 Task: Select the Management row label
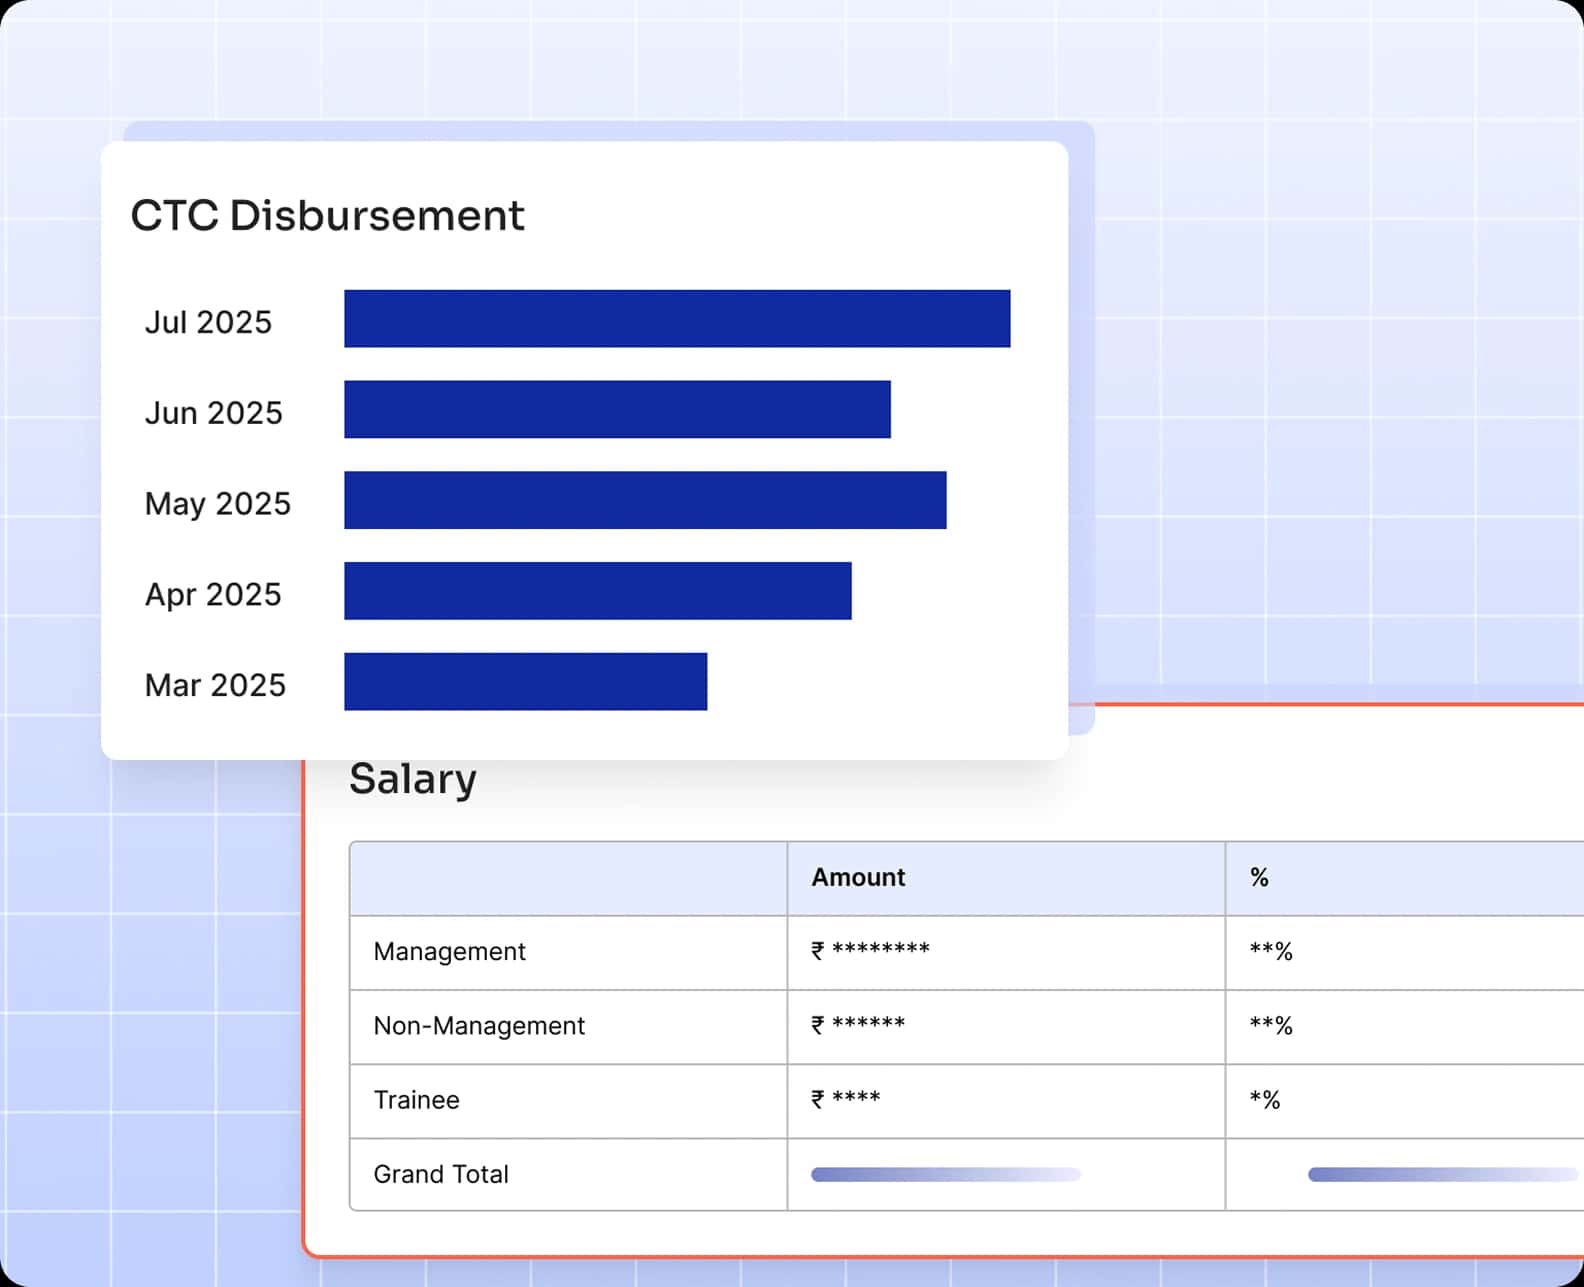coord(449,951)
